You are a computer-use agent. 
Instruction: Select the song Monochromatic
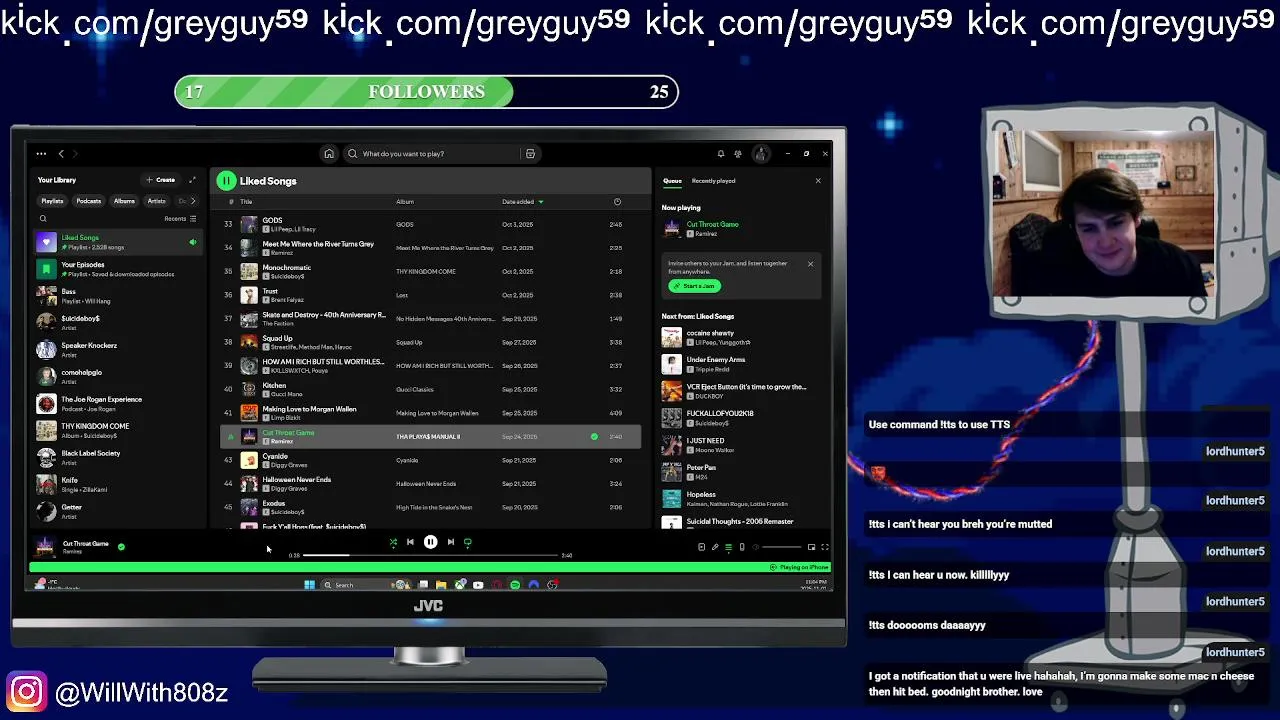point(432,271)
